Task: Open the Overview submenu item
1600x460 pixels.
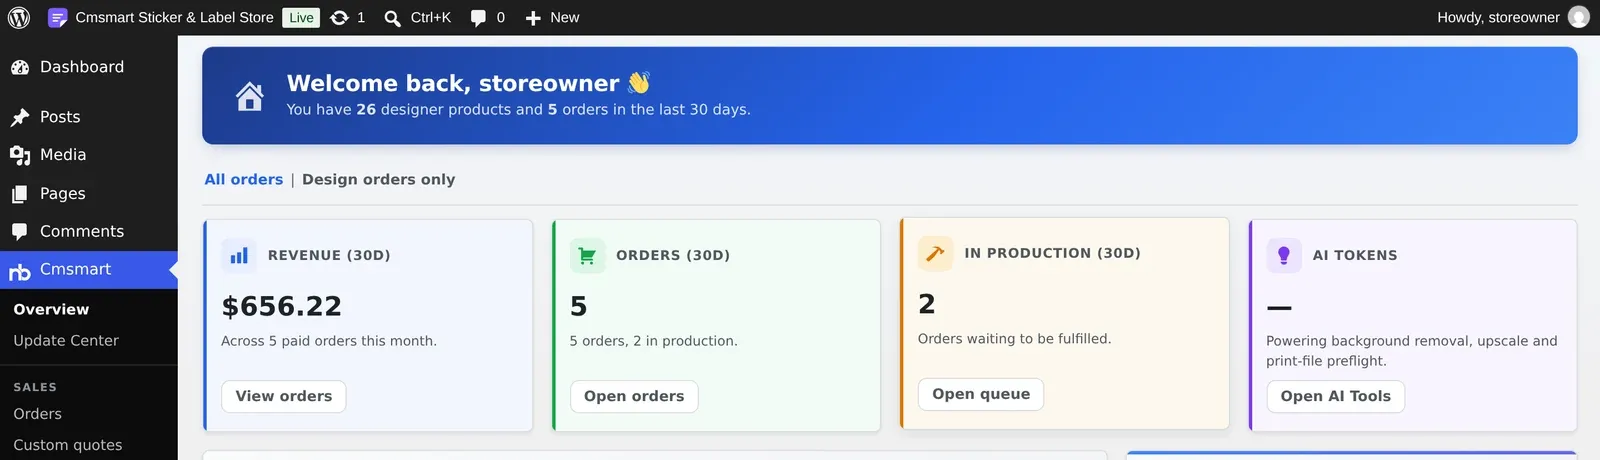Action: pyautogui.click(x=51, y=309)
